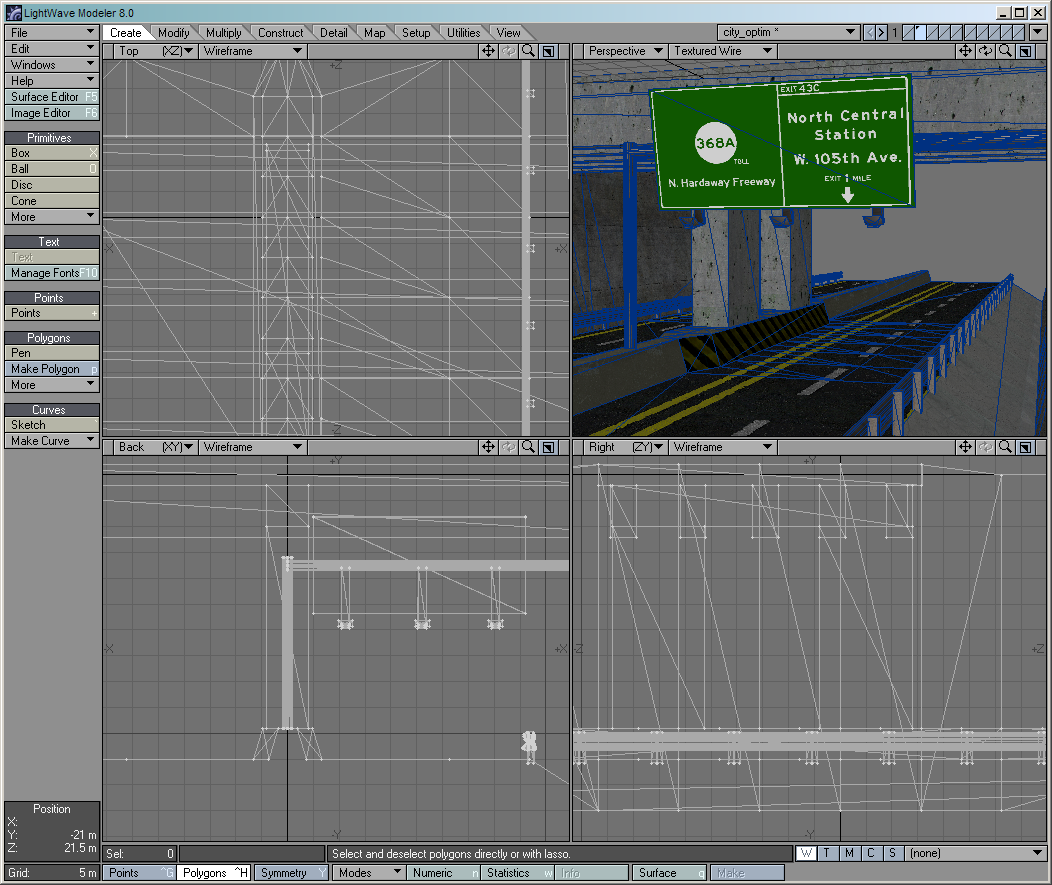Go to the next layer bank arrow
Screen dimensions: 1052x885
(x=882, y=32)
